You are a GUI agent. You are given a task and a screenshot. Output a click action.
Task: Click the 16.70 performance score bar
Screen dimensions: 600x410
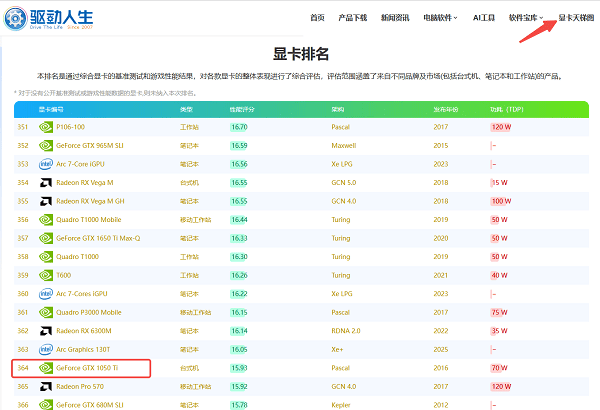[239, 127]
